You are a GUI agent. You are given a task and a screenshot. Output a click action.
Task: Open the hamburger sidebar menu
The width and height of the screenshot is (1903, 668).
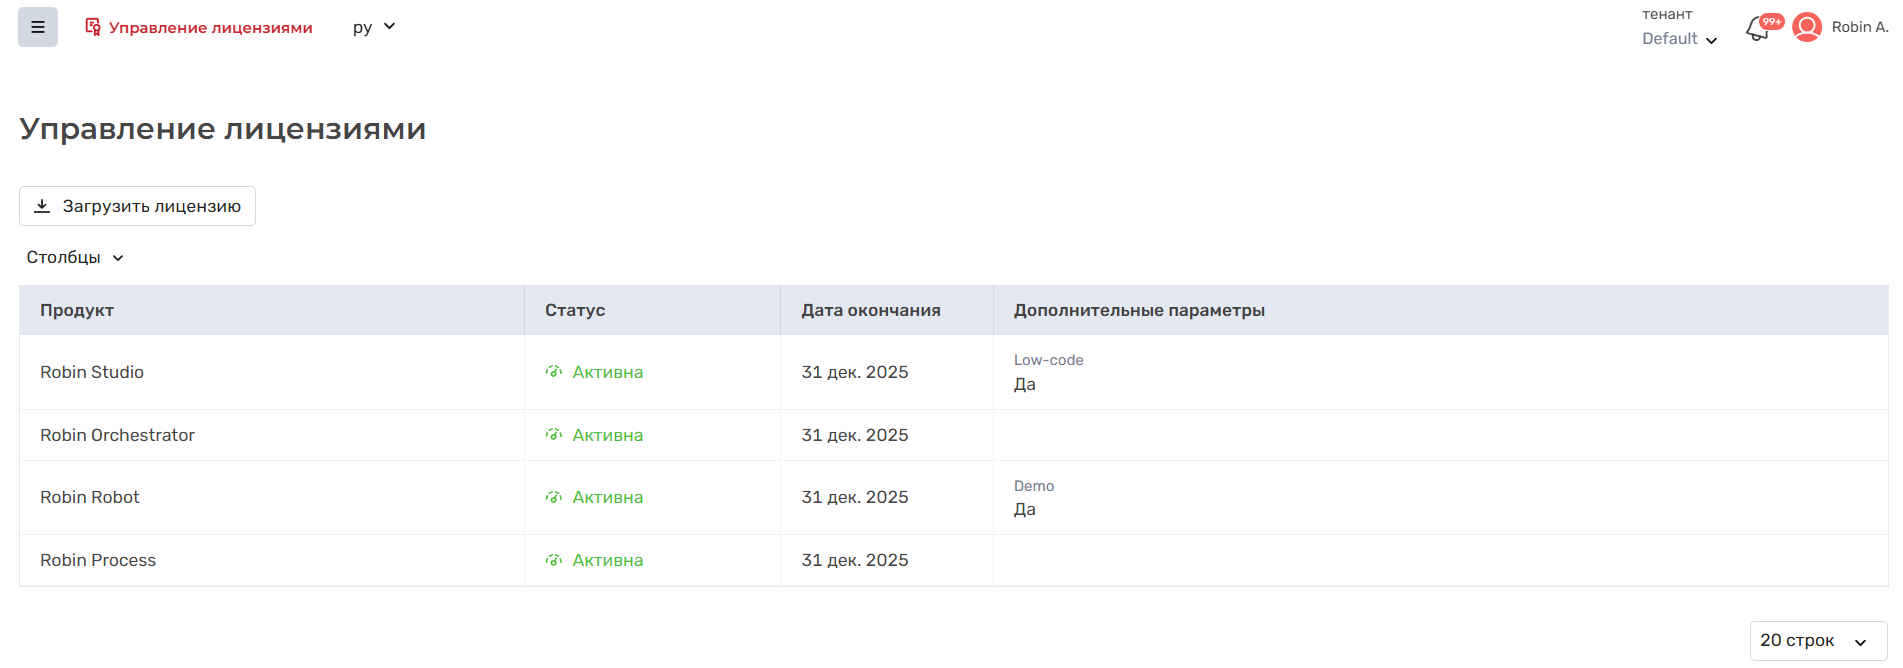38,27
